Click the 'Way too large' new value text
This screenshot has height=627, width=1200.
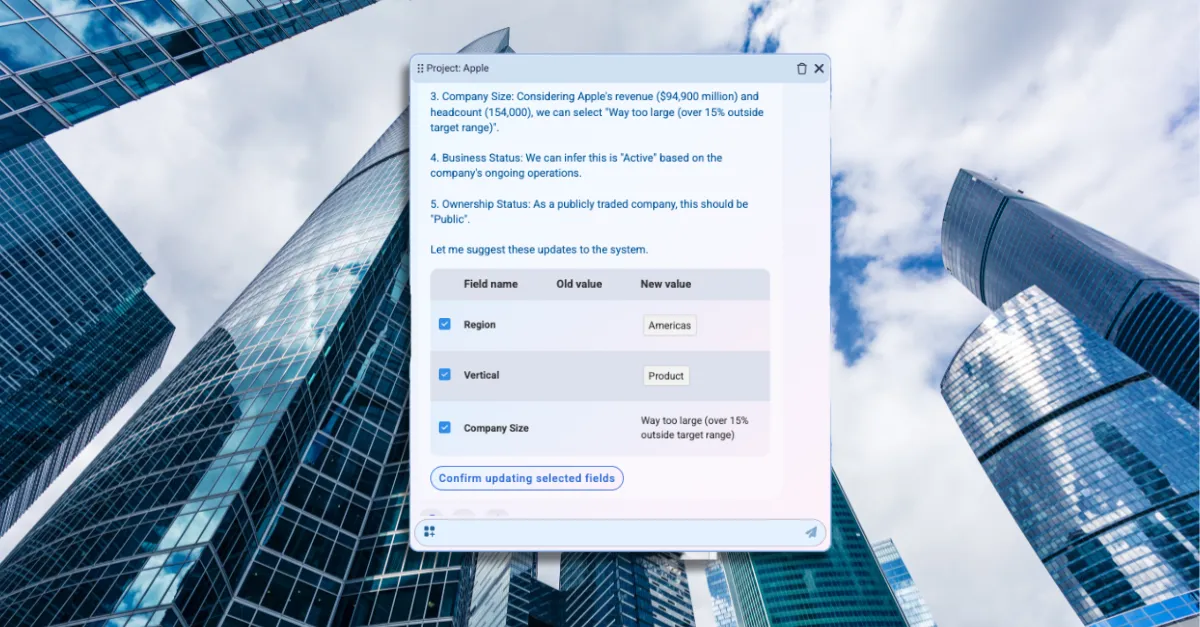[694, 428]
